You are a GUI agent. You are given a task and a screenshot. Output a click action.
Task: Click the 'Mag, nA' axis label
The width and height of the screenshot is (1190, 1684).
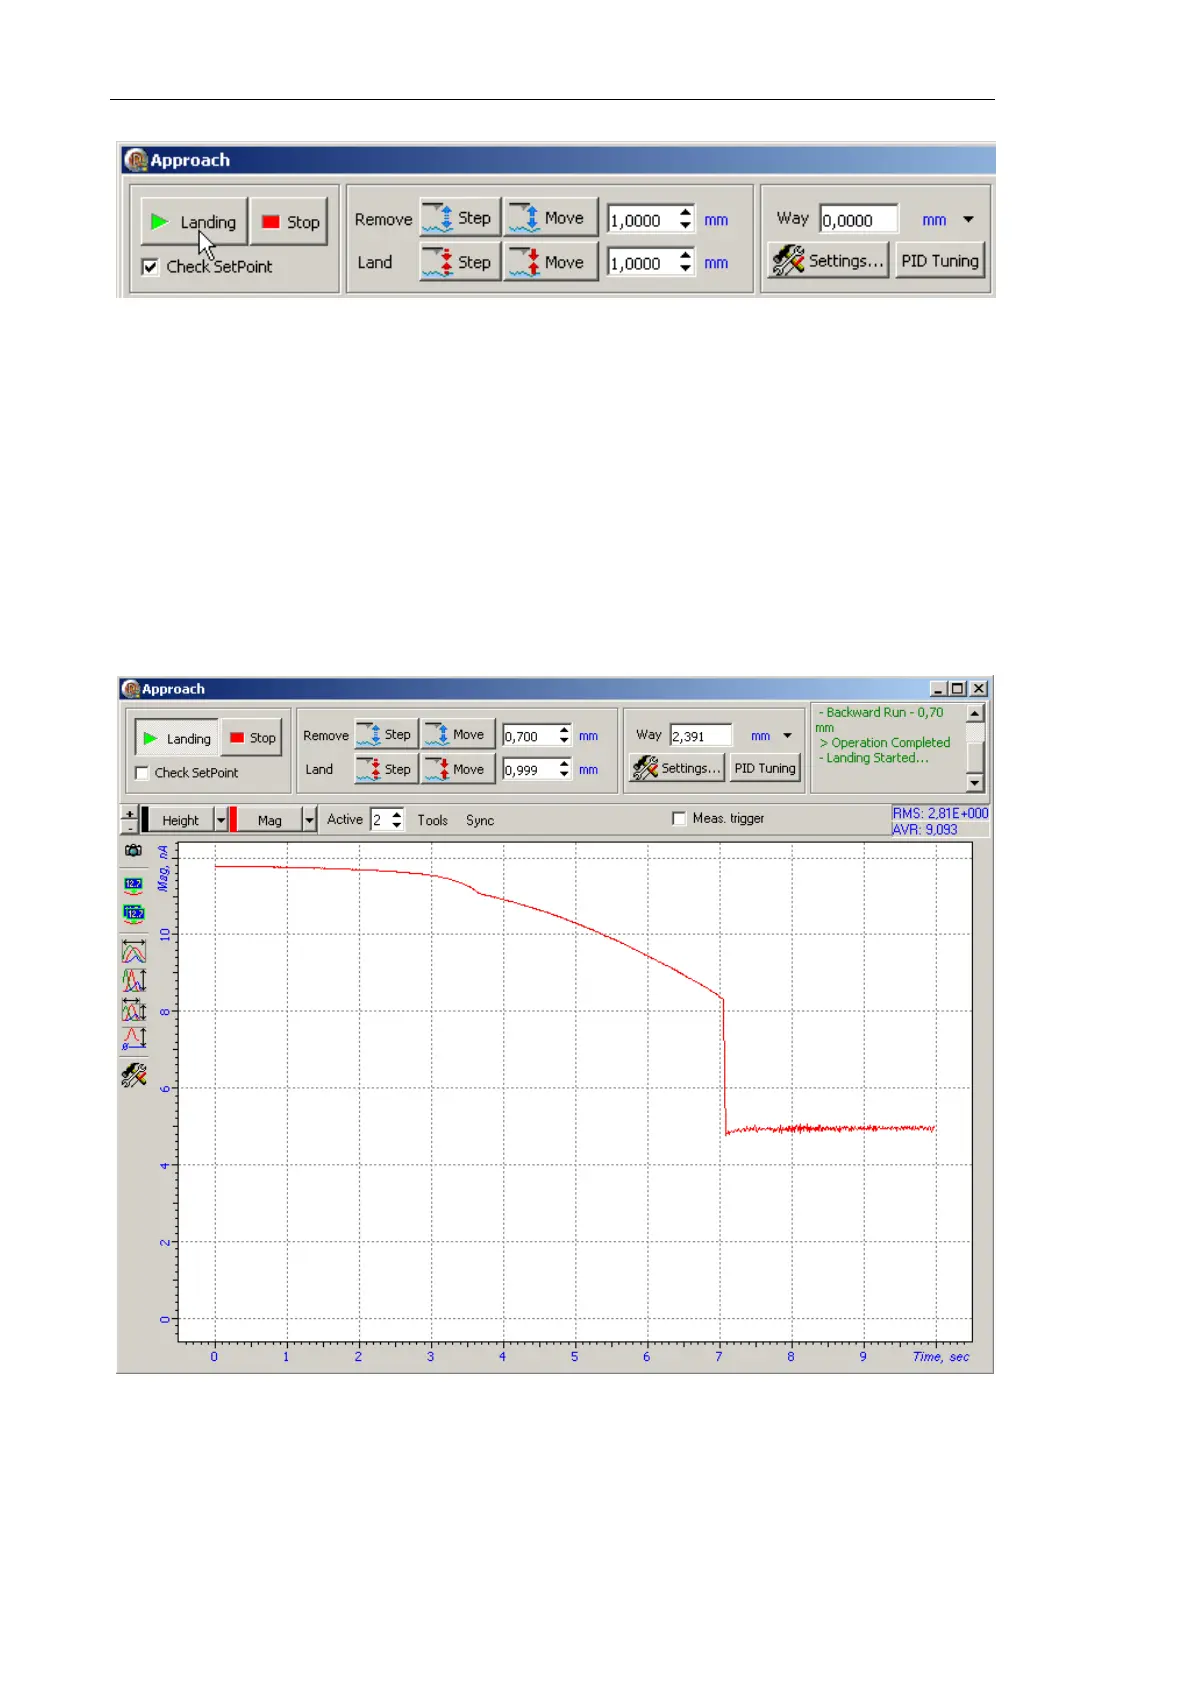coord(164,868)
